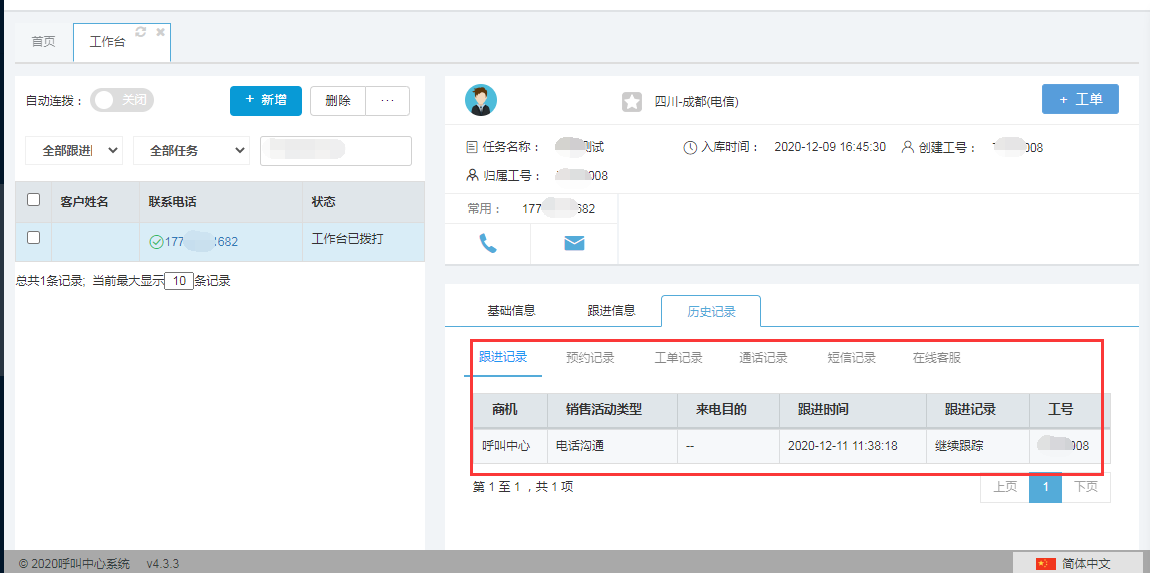
Task: Click the envelope message icon
Action: [x=574, y=243]
